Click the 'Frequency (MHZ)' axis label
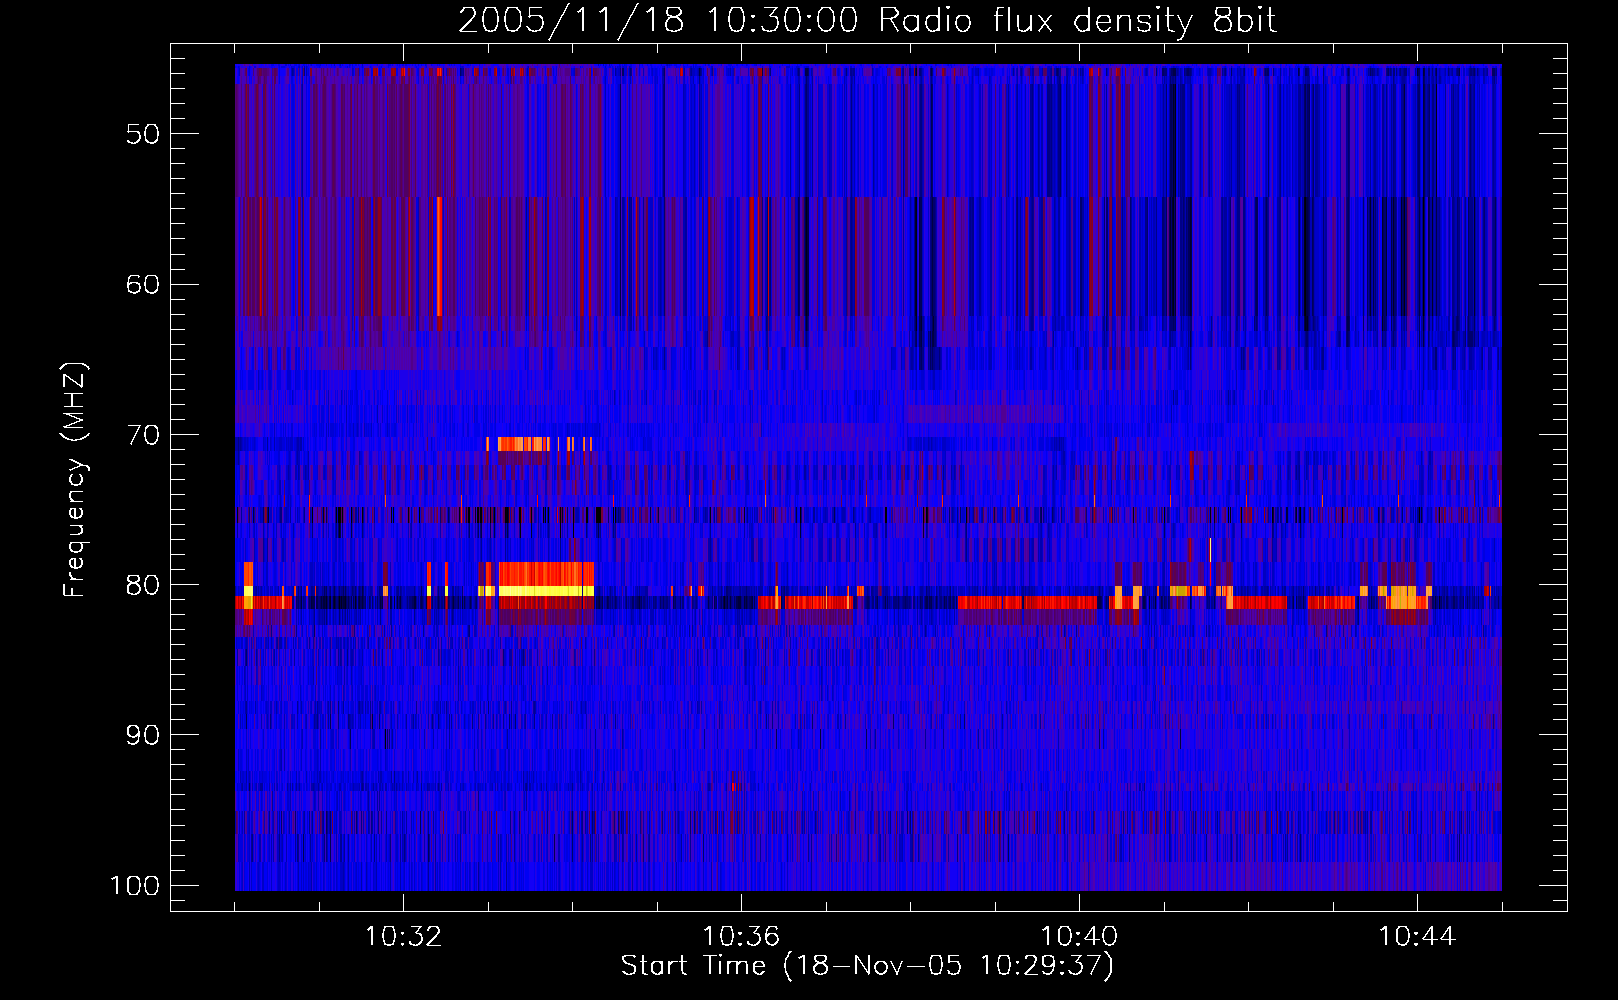The image size is (1618, 1000). tap(75, 480)
